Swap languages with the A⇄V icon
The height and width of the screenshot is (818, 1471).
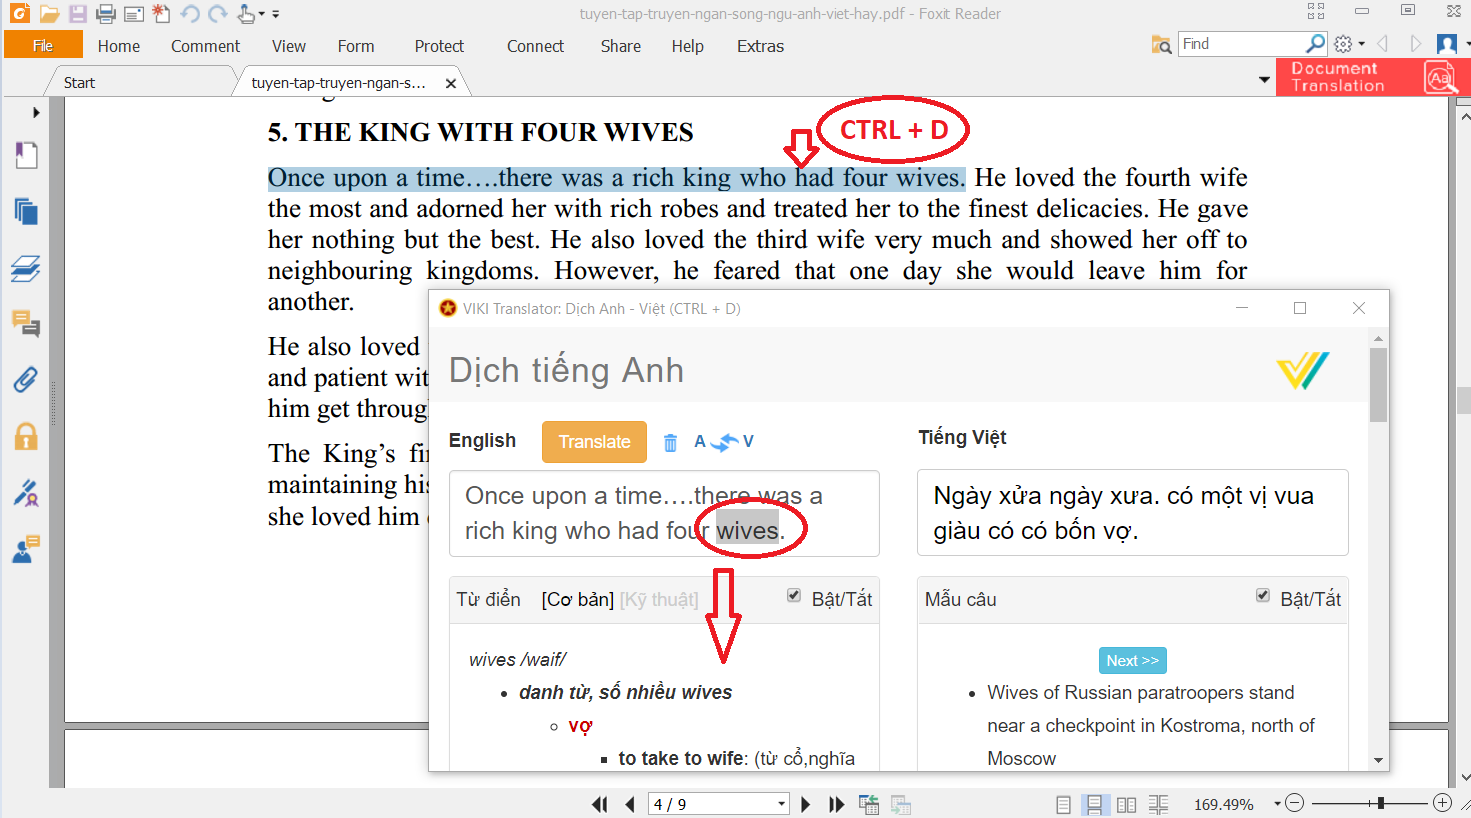723,441
